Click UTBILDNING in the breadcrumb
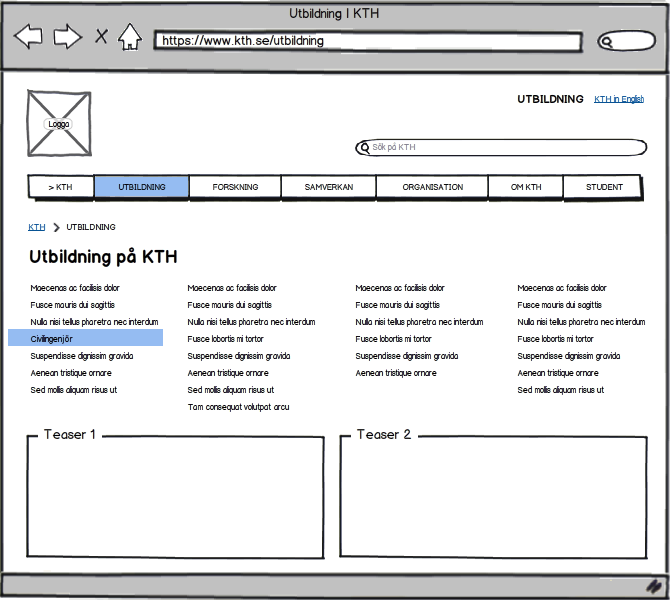The image size is (670, 600). pos(91,227)
